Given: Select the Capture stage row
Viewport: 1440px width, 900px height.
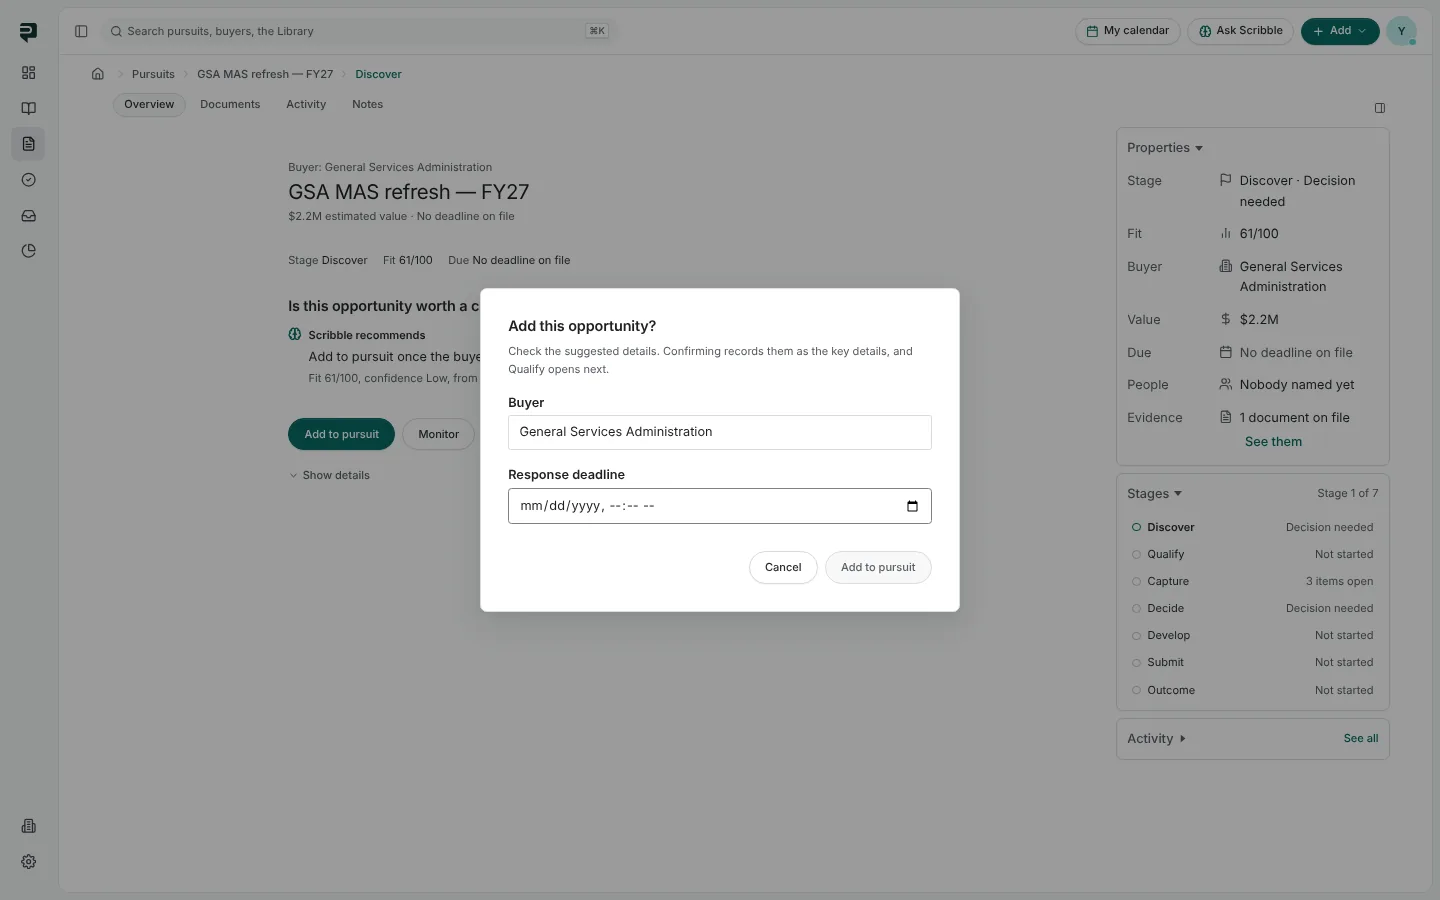Looking at the screenshot, I should point(1252,581).
